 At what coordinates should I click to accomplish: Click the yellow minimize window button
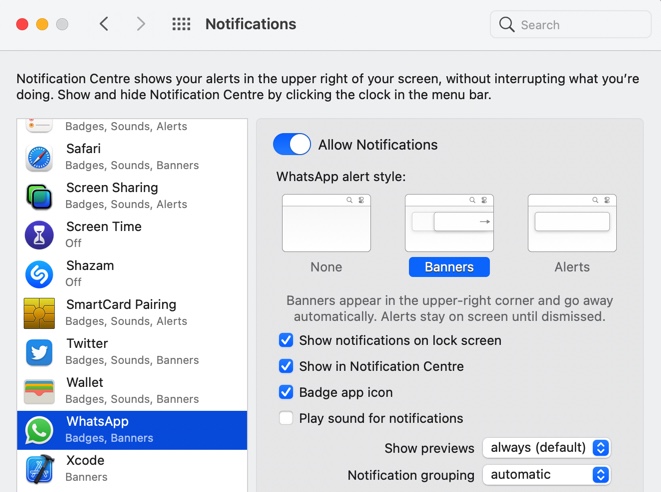(42, 24)
